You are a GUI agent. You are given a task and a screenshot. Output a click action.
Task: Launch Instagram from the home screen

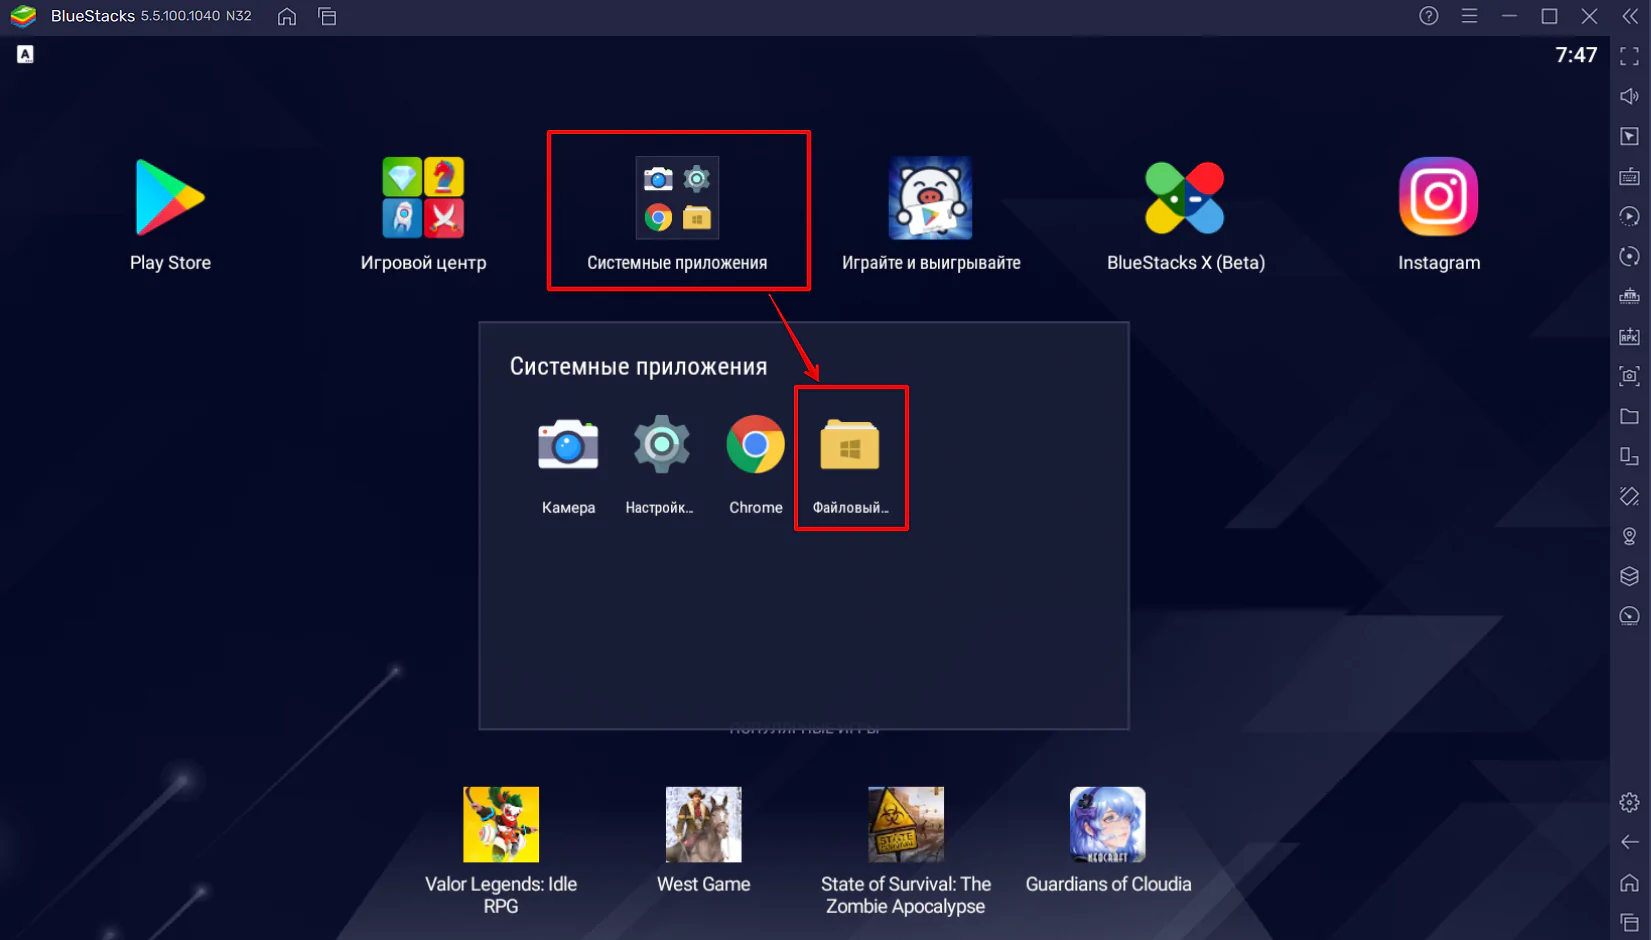tap(1438, 198)
